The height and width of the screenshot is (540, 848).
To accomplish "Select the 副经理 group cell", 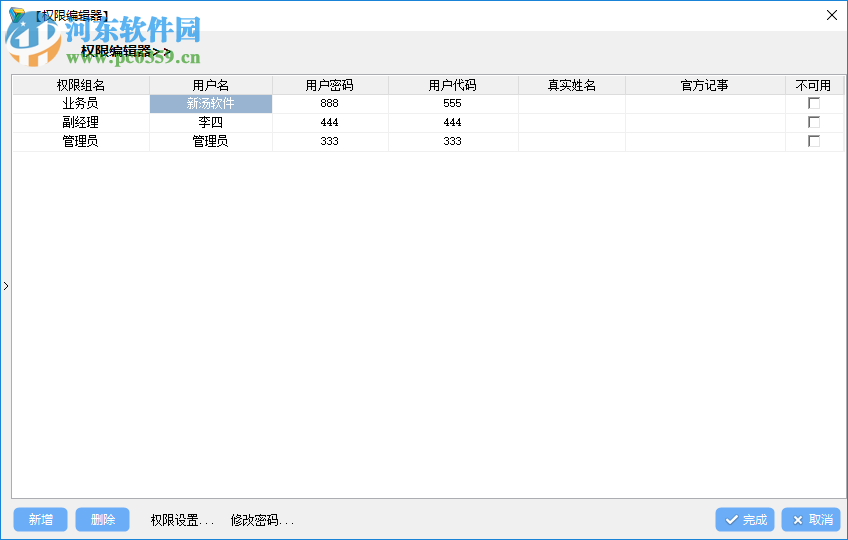I will click(x=81, y=122).
